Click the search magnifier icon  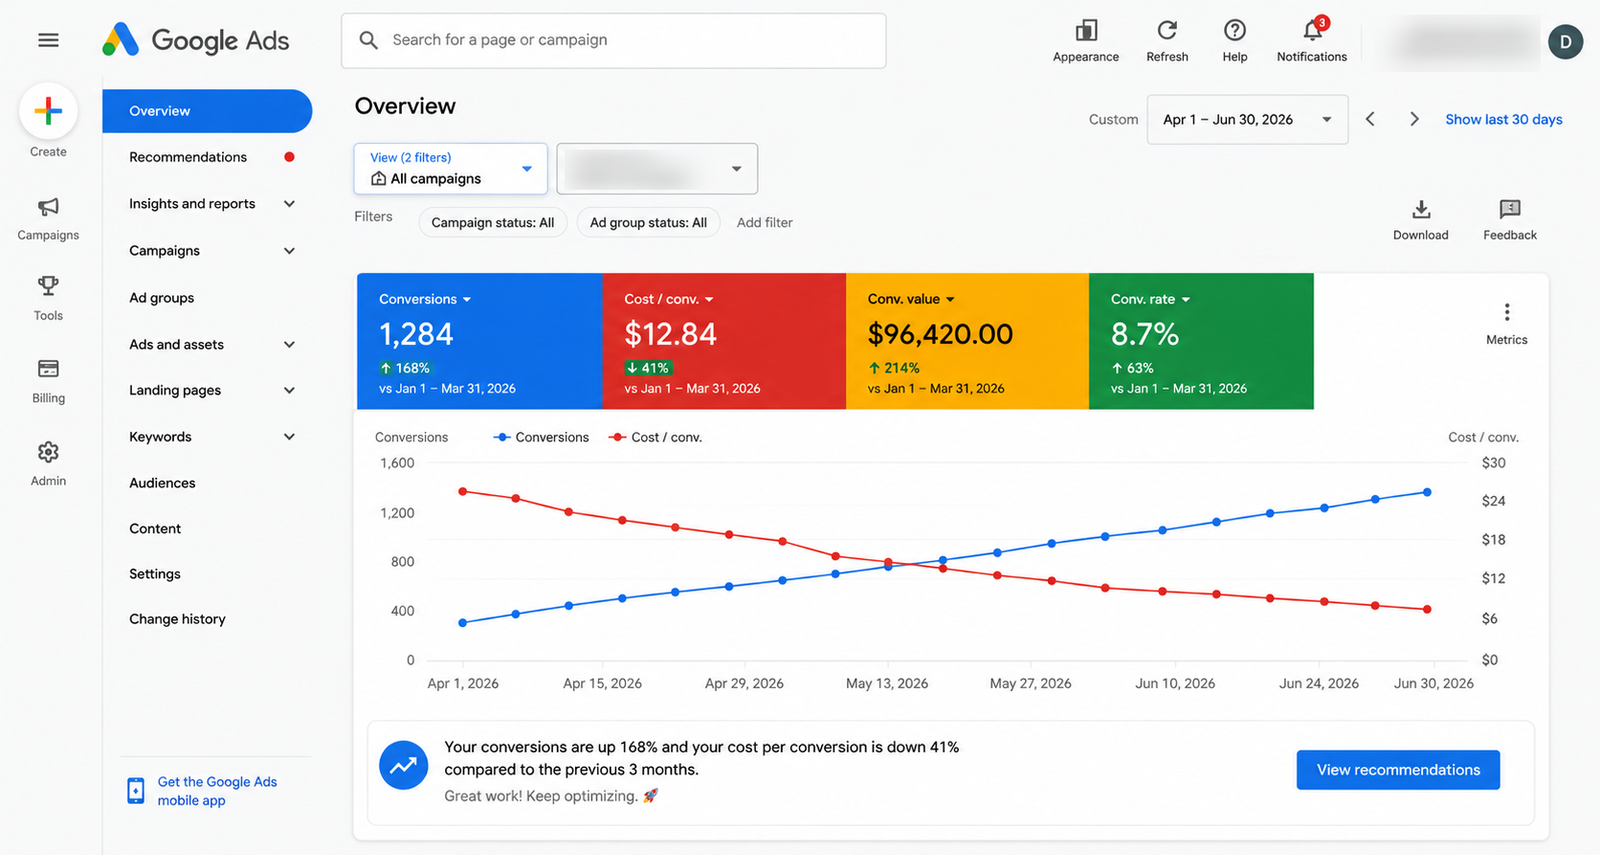[369, 40]
